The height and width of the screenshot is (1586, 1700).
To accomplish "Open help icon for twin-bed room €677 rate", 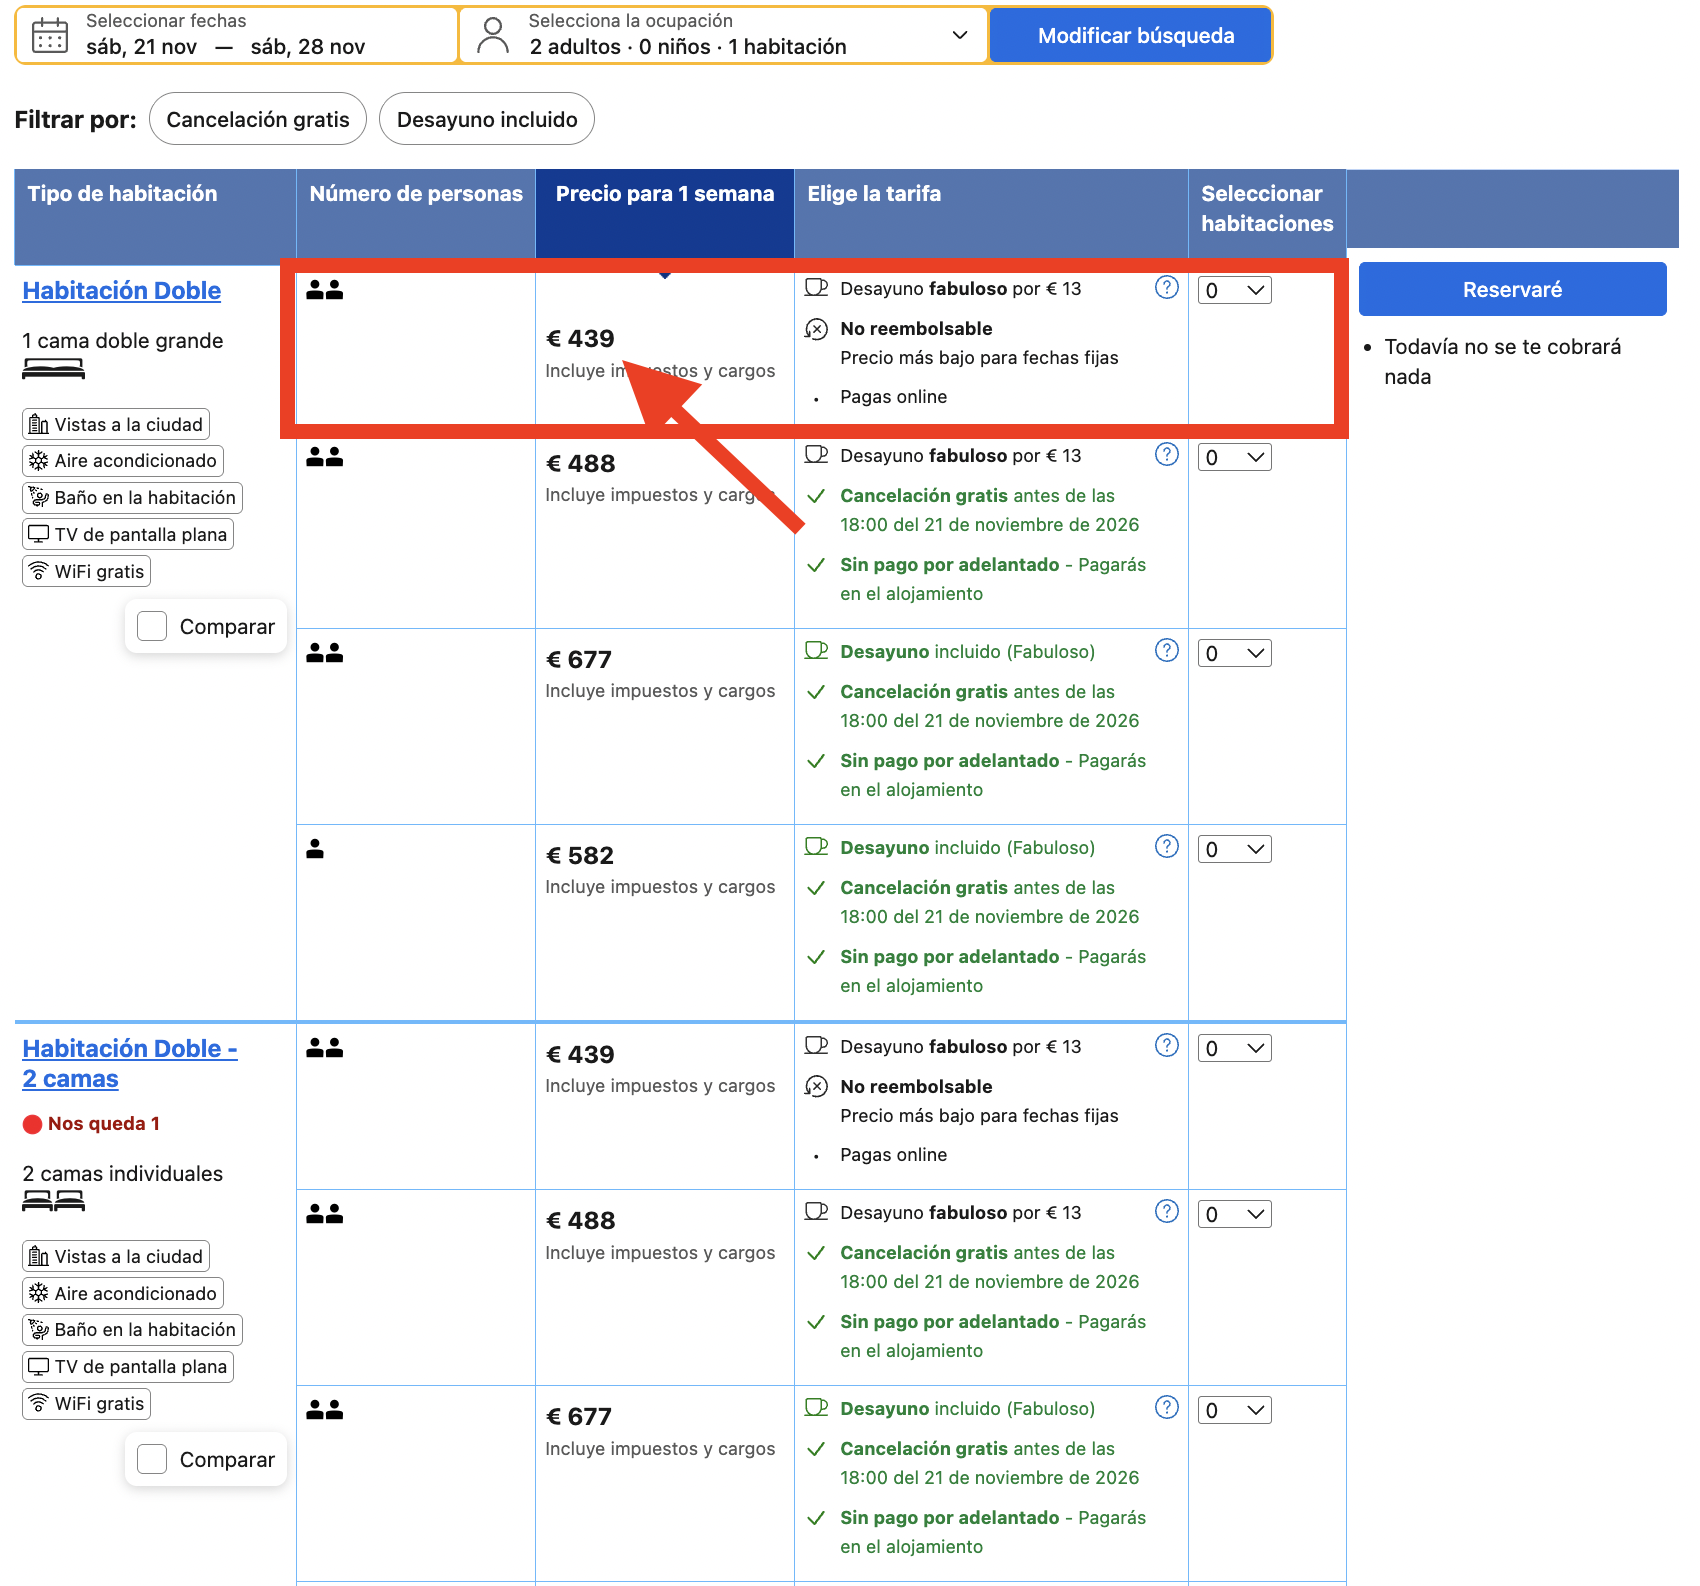I will click(1167, 1408).
